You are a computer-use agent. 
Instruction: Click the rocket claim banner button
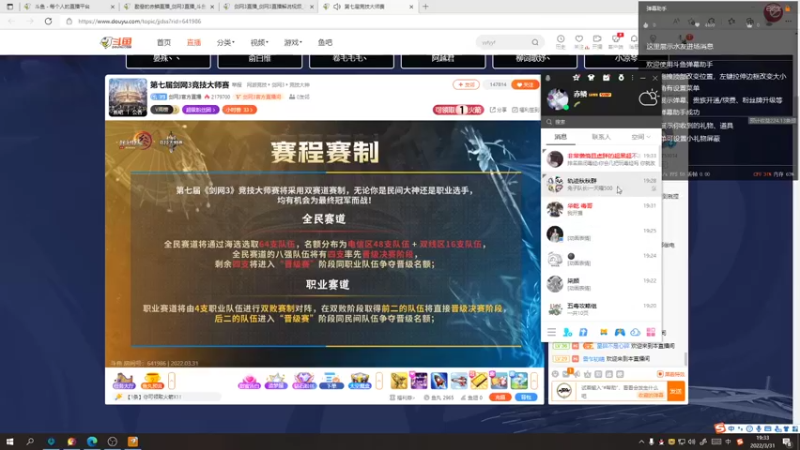(x=458, y=110)
